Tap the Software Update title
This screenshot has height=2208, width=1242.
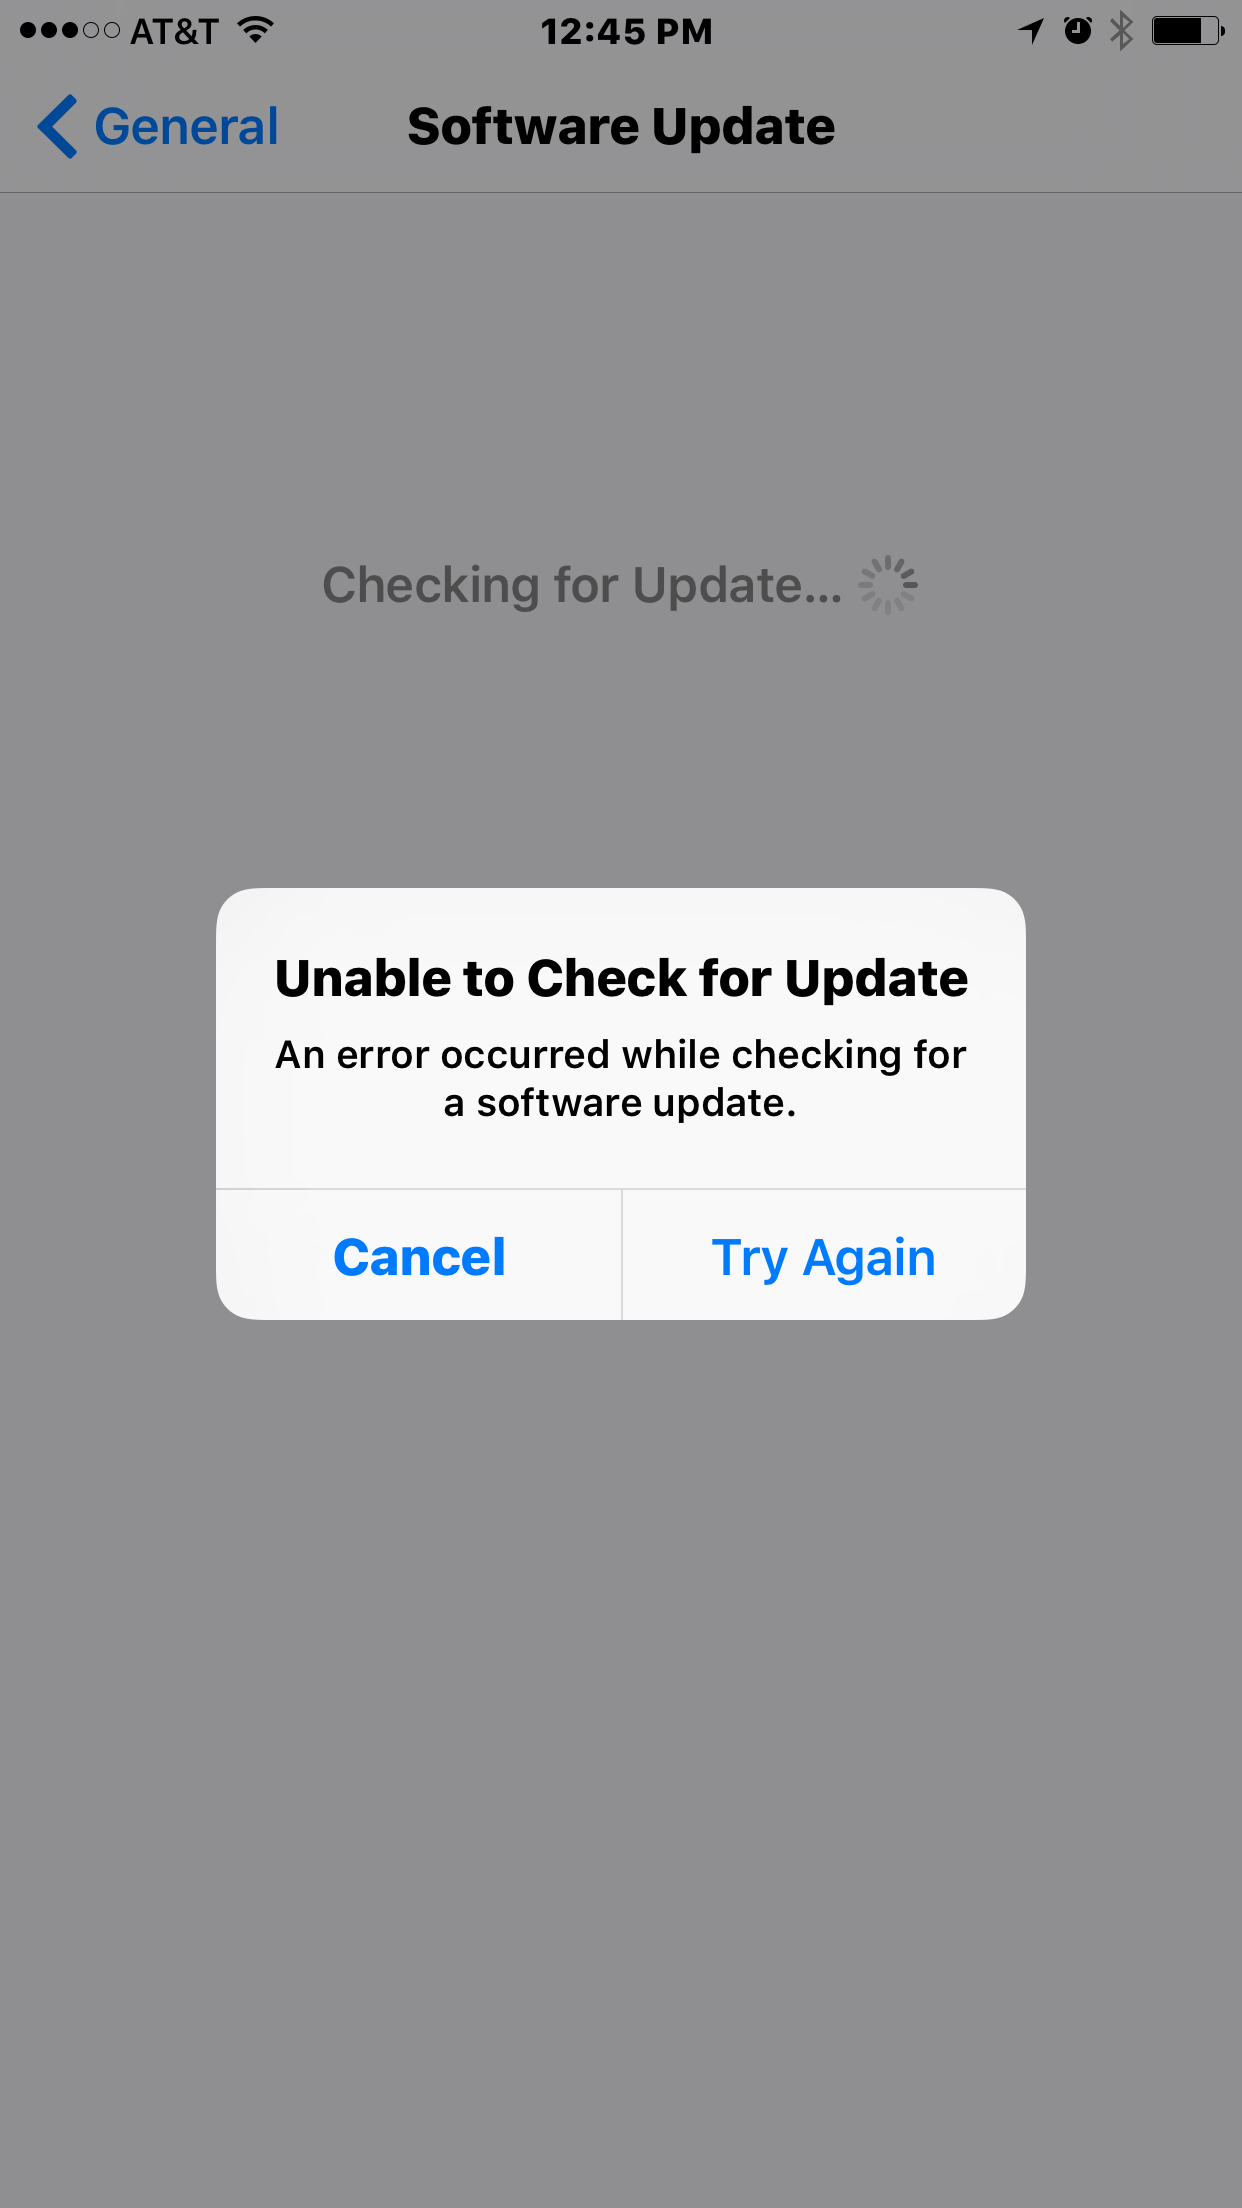621,127
